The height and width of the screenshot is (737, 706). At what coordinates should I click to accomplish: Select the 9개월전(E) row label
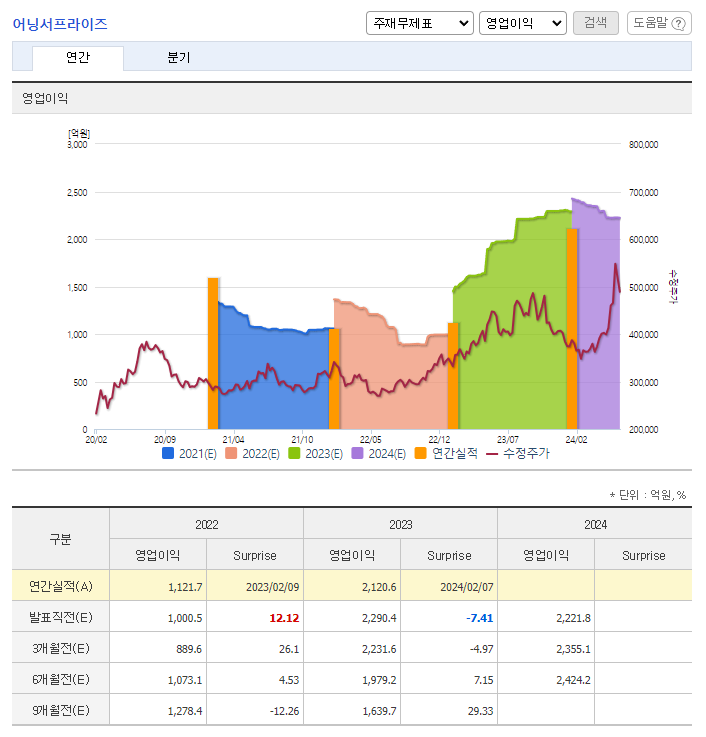click(61, 710)
